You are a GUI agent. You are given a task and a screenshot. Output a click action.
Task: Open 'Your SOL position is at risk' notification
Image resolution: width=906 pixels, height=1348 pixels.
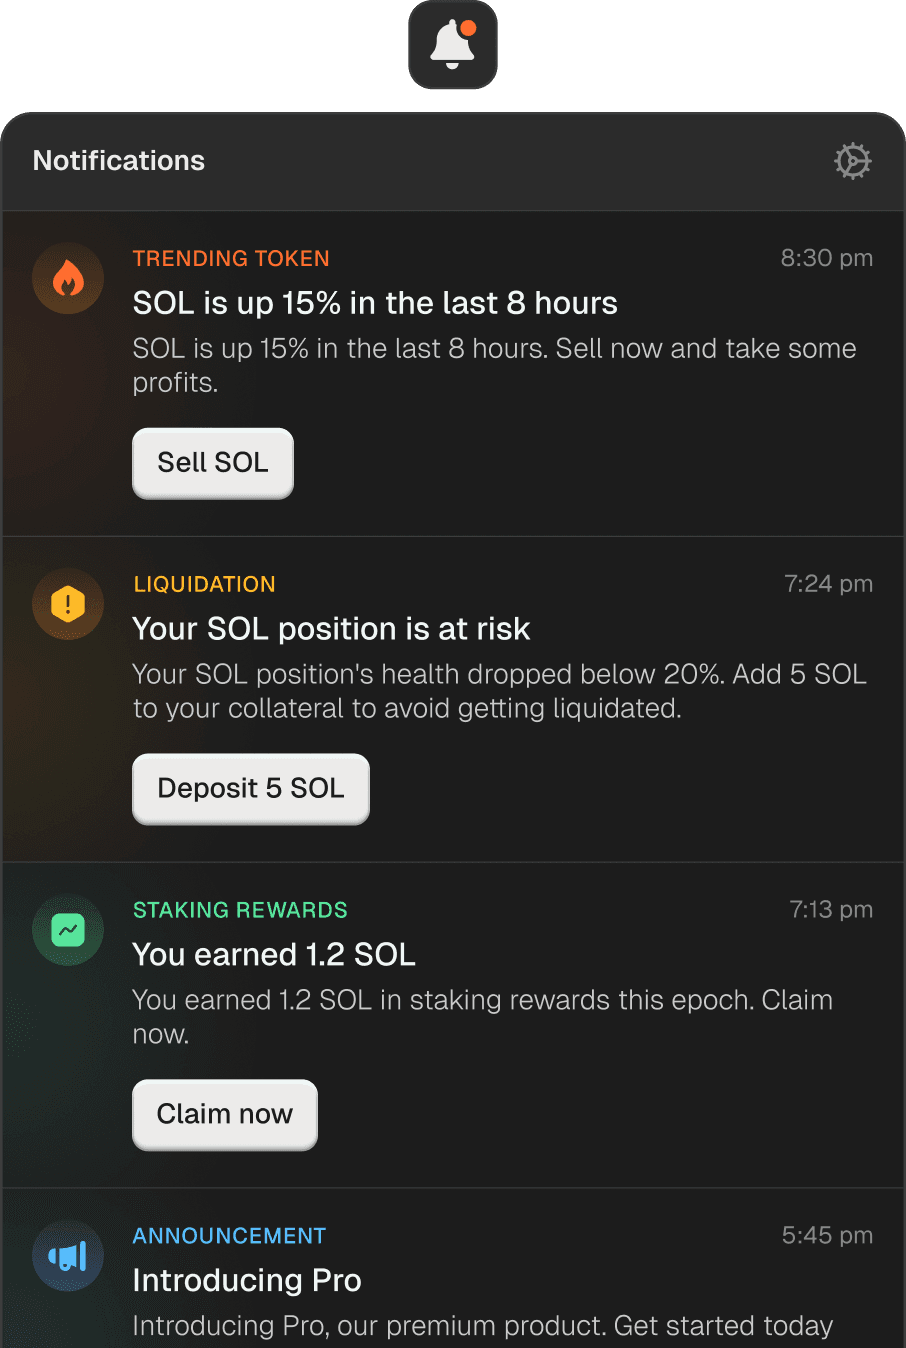click(331, 629)
